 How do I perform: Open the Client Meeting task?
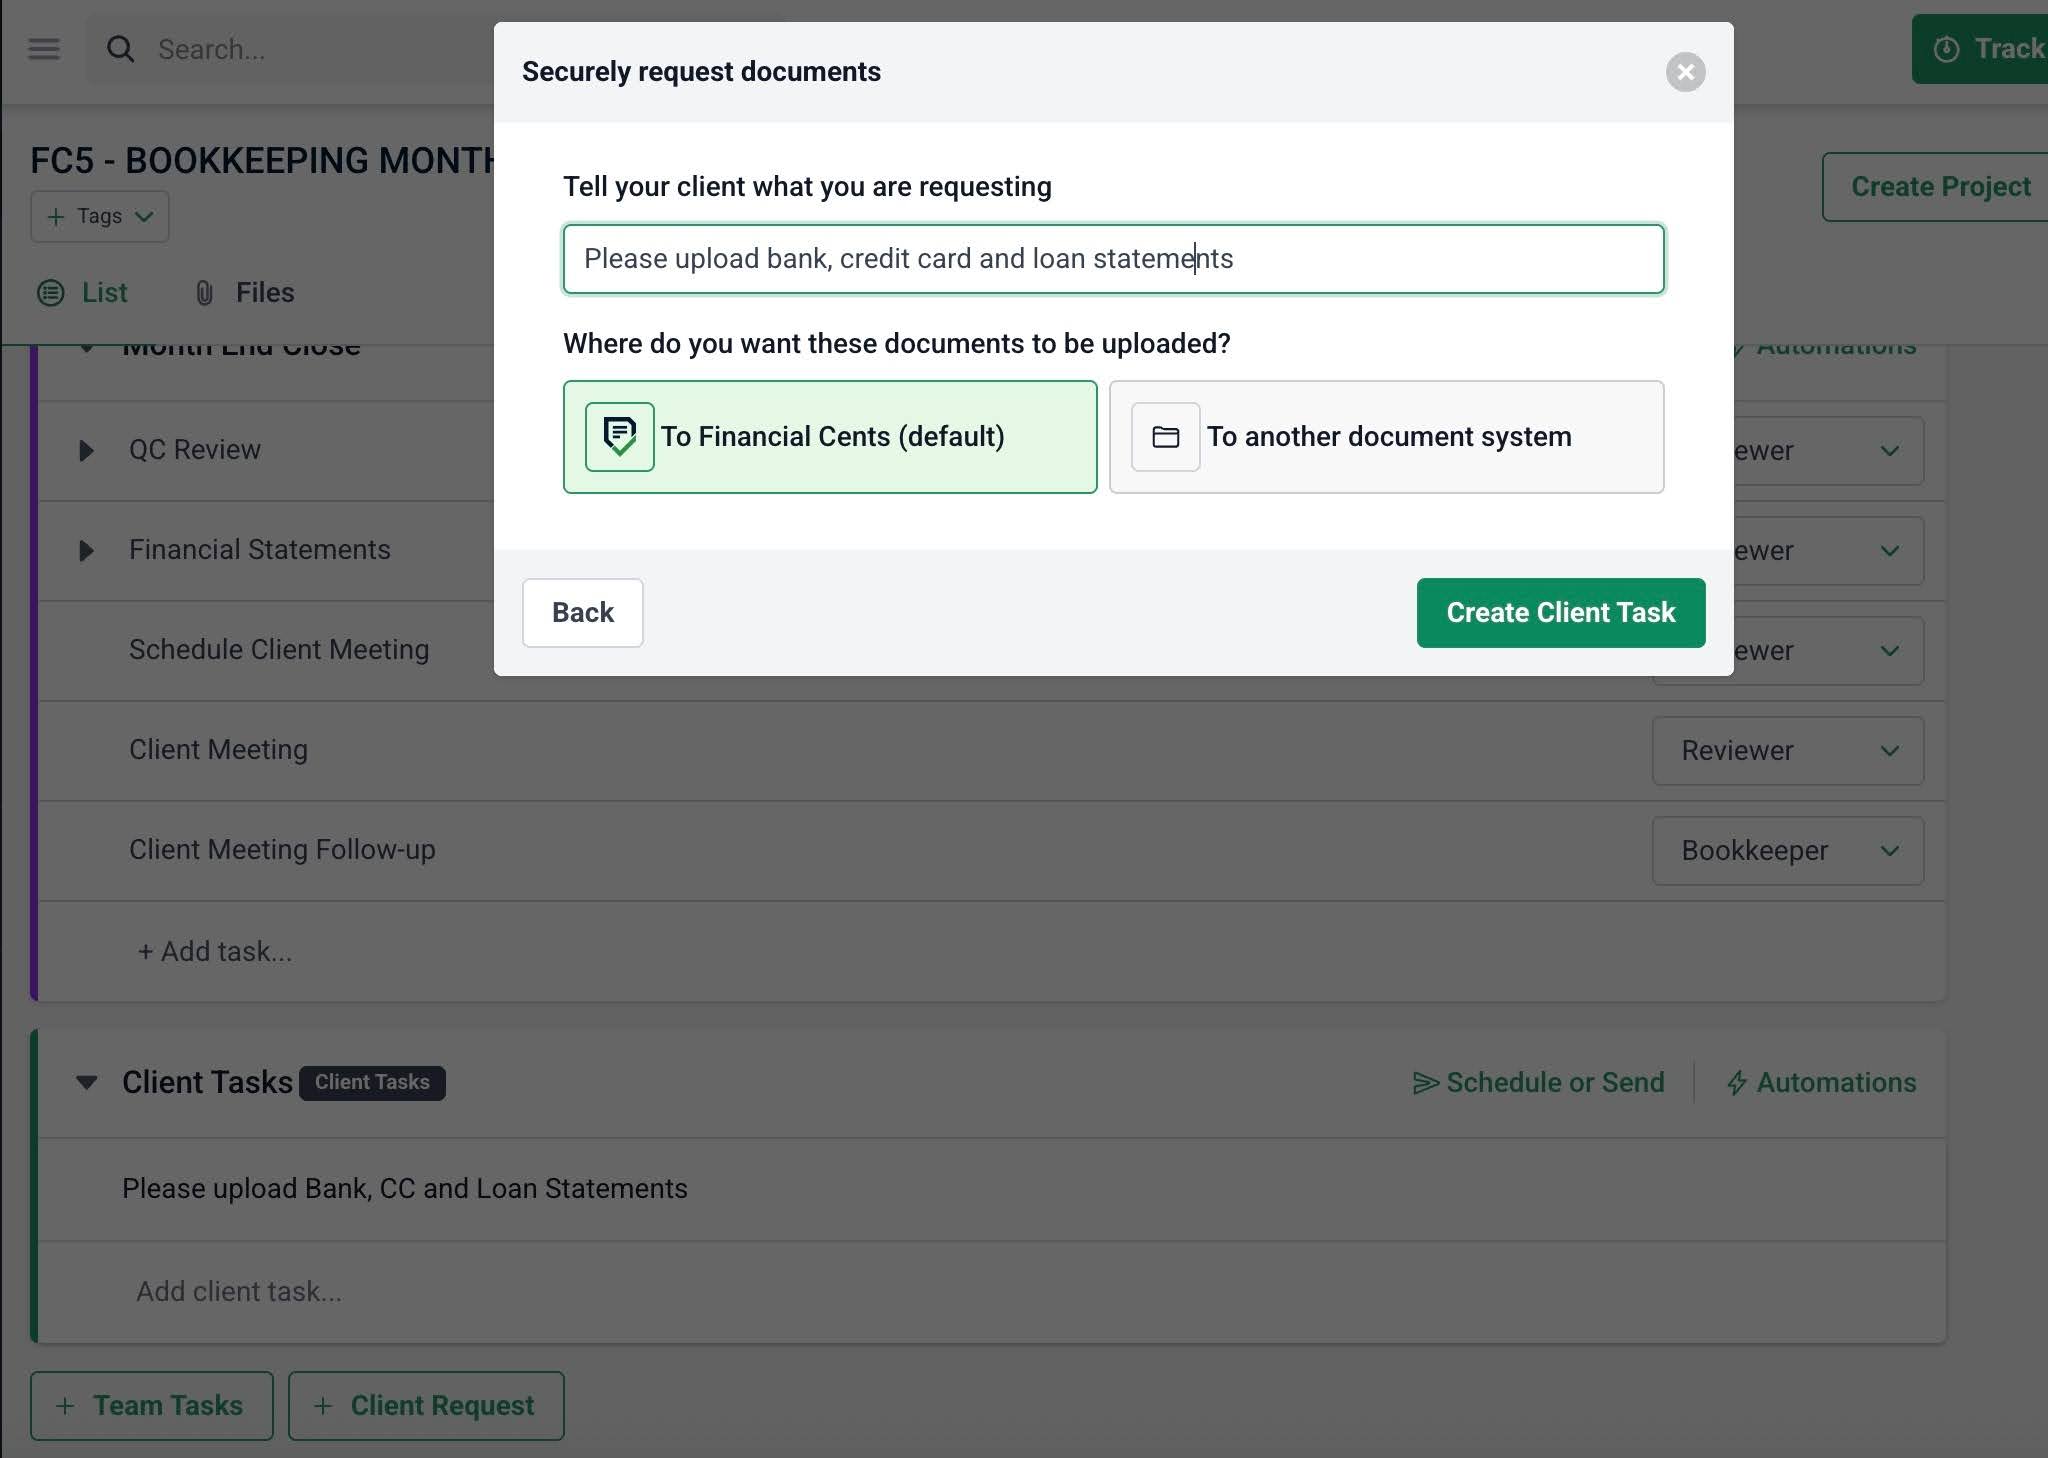pyautogui.click(x=218, y=750)
